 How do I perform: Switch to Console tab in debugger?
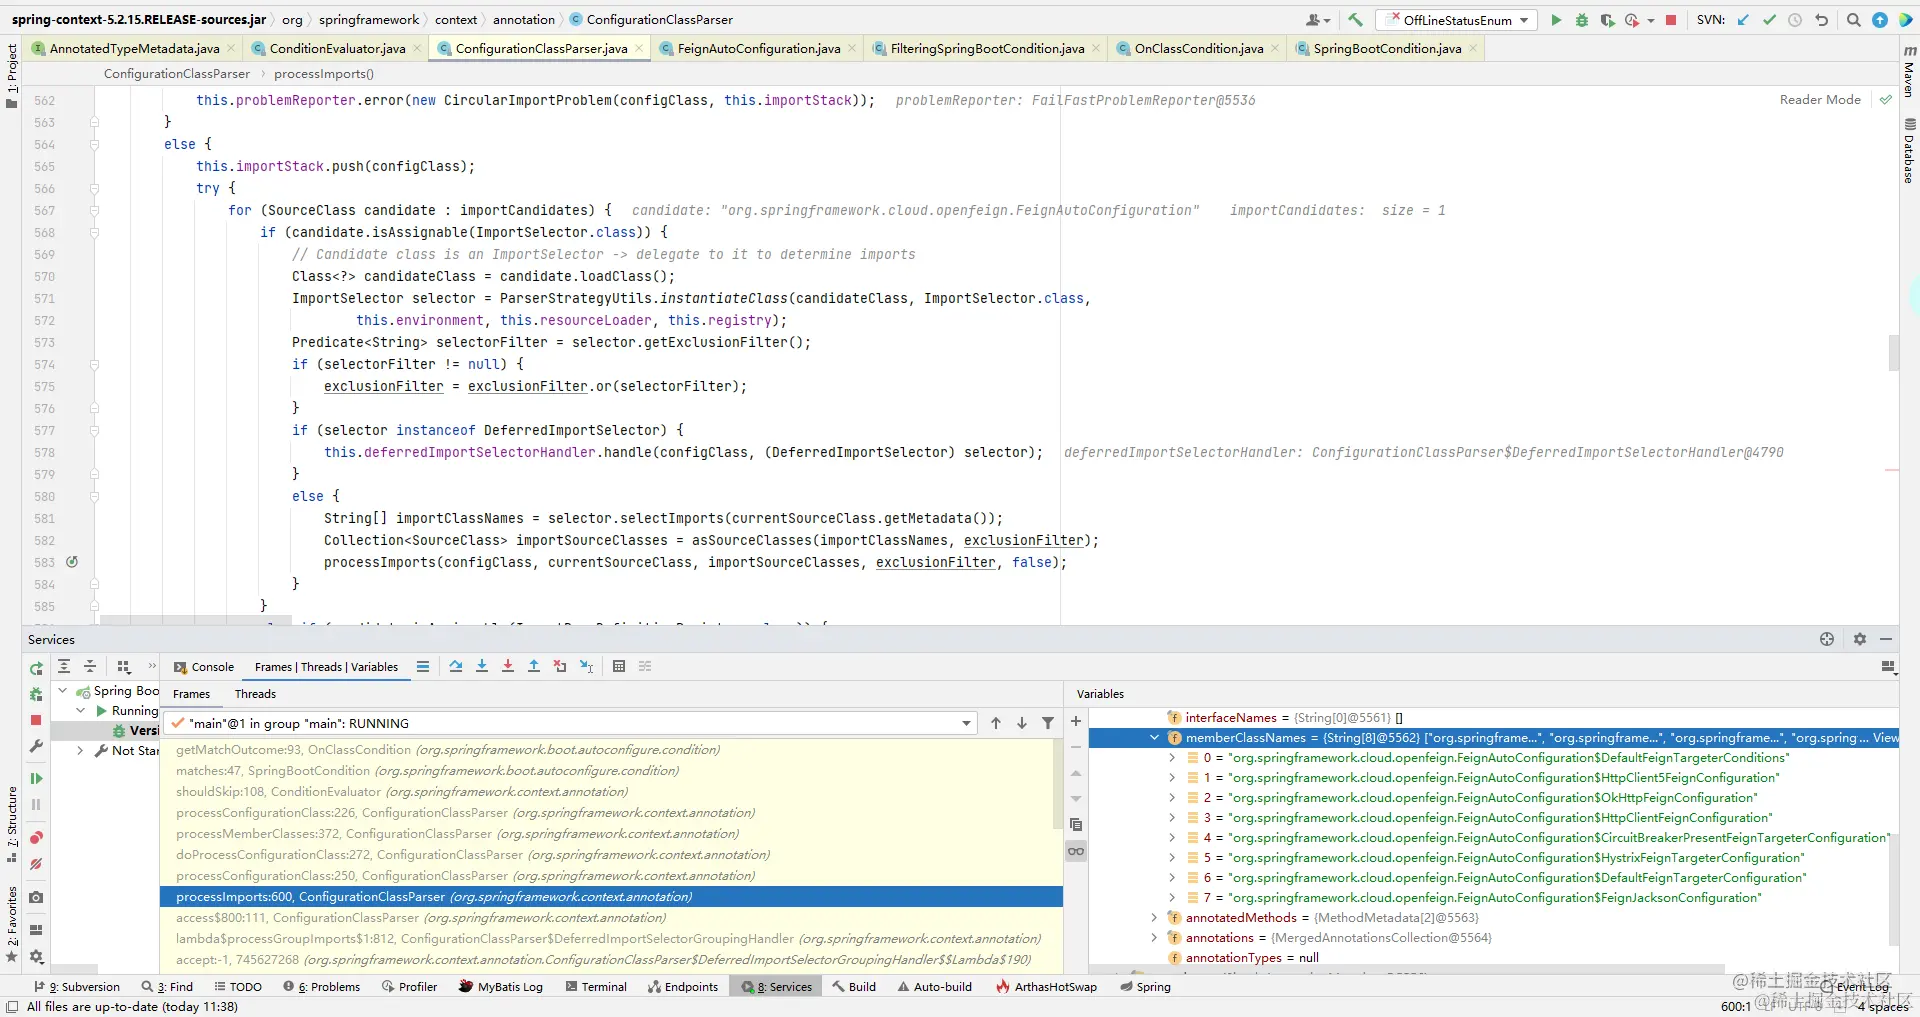coord(204,667)
